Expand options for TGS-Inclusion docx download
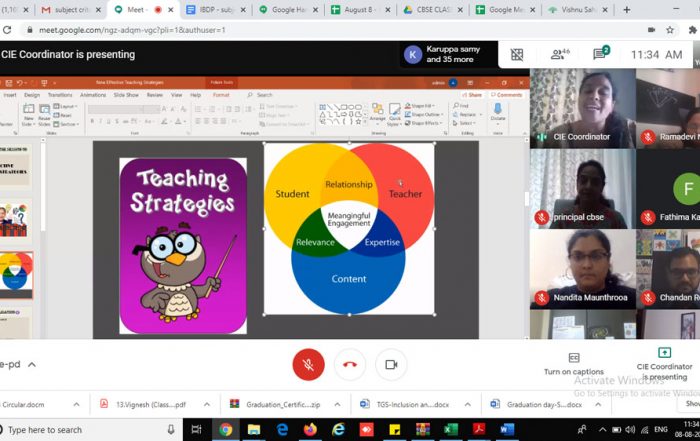The width and height of the screenshot is (700, 441). (467, 404)
